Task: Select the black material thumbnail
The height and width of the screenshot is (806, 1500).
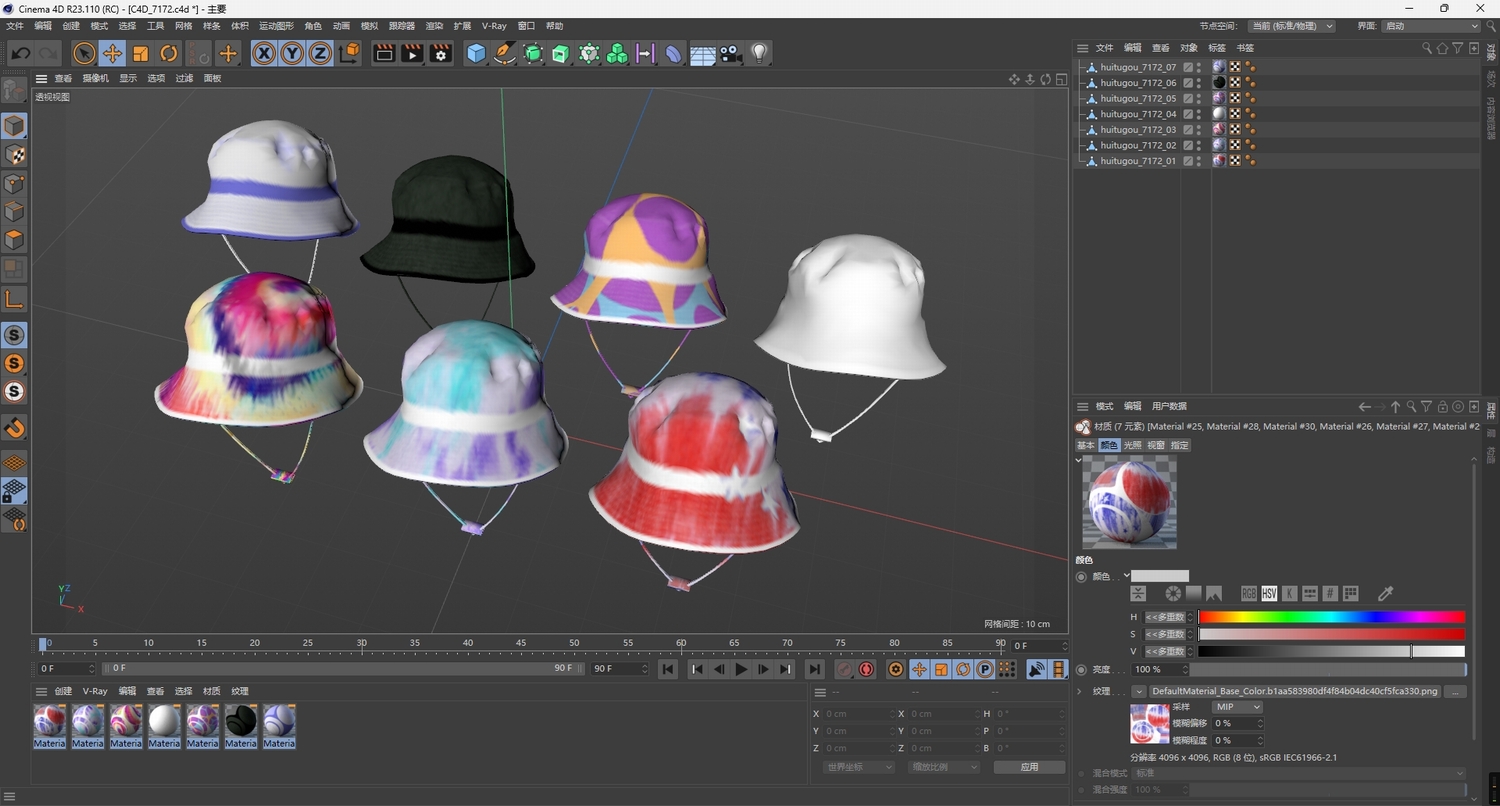Action: pos(240,721)
